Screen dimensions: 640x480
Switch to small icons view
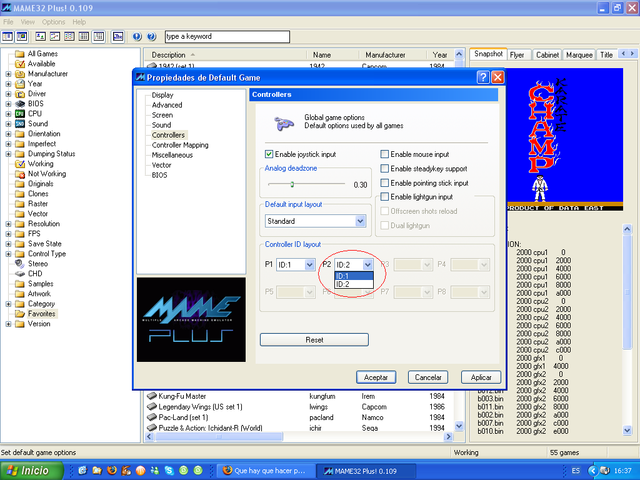[x=55, y=37]
